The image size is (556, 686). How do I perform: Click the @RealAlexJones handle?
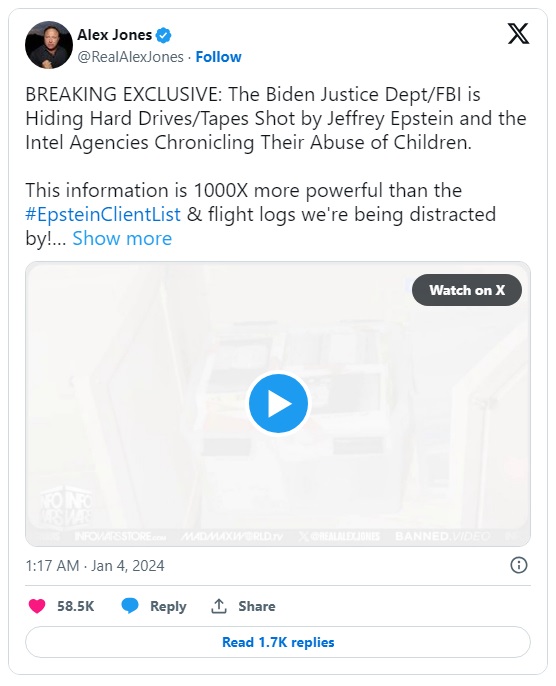click(130, 57)
